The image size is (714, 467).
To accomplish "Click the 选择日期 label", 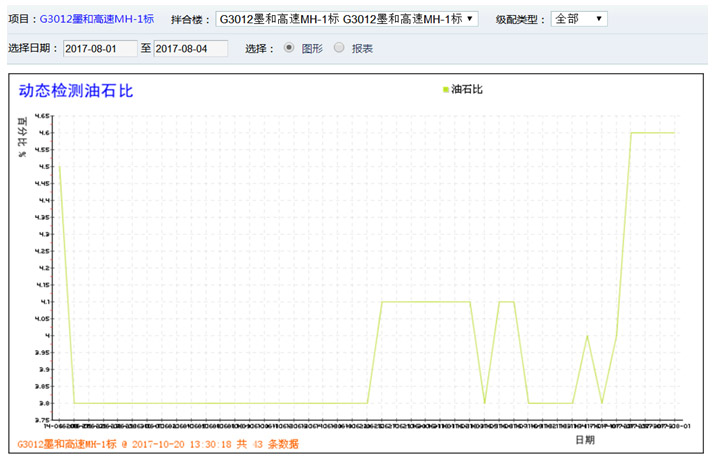I will coord(32,48).
